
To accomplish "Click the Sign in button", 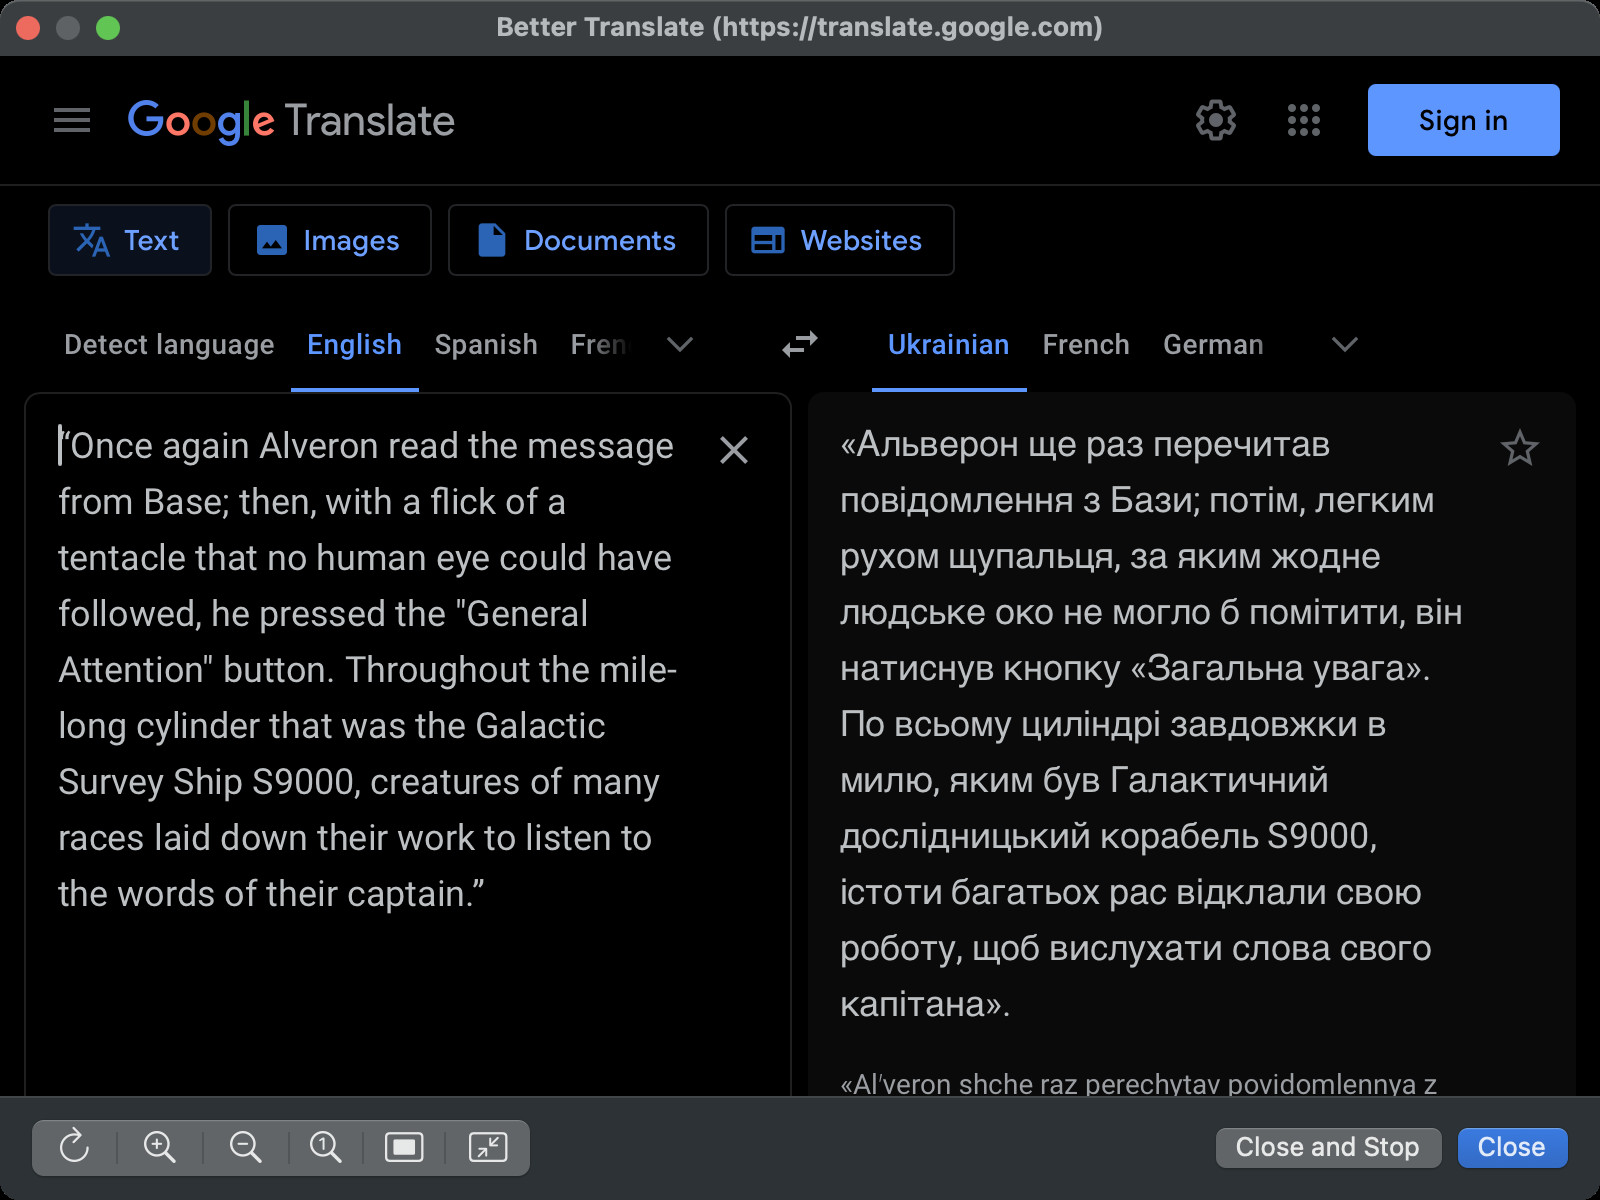I will pyautogui.click(x=1463, y=120).
